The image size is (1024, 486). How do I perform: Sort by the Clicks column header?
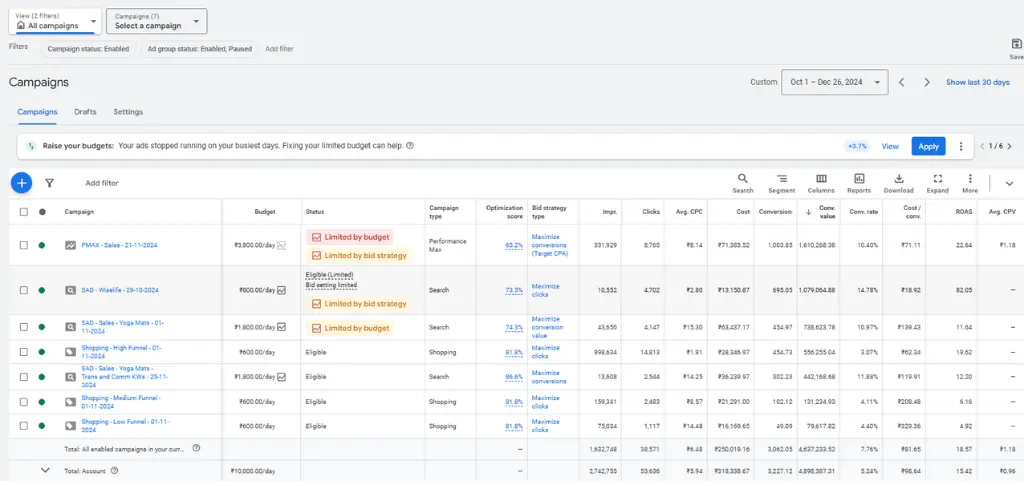click(x=651, y=212)
